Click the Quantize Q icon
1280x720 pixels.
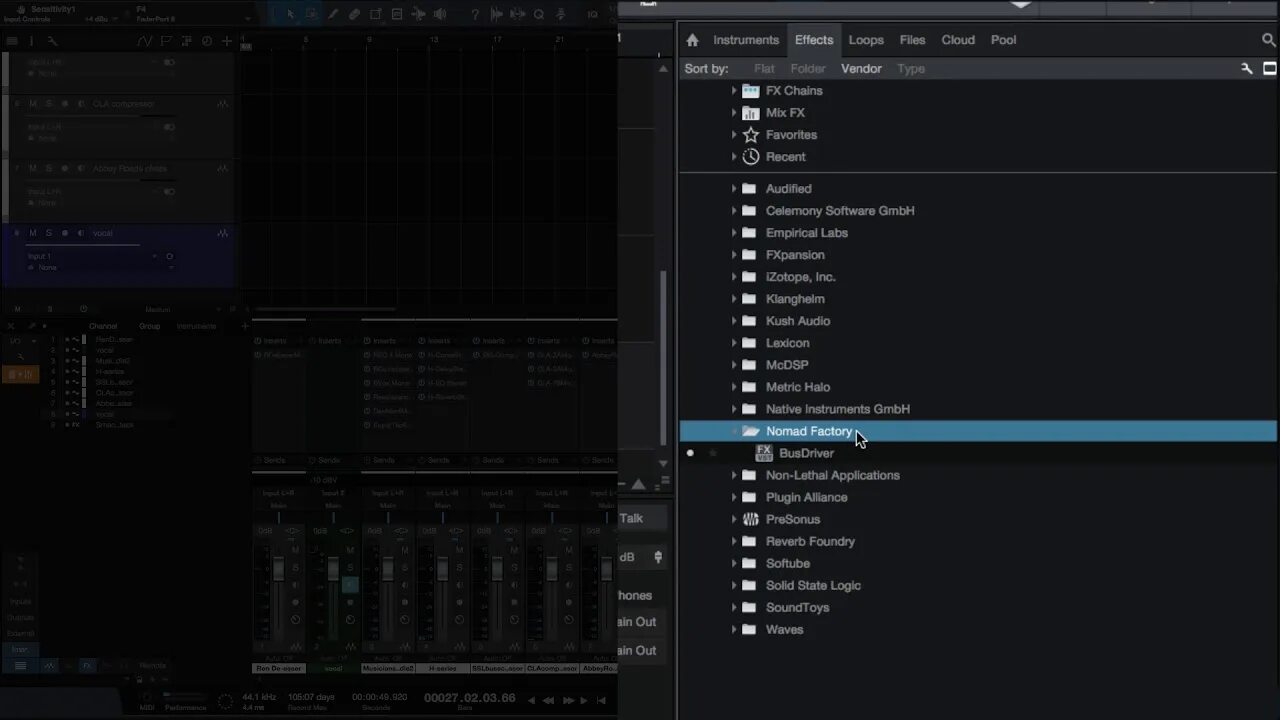pyautogui.click(x=538, y=14)
